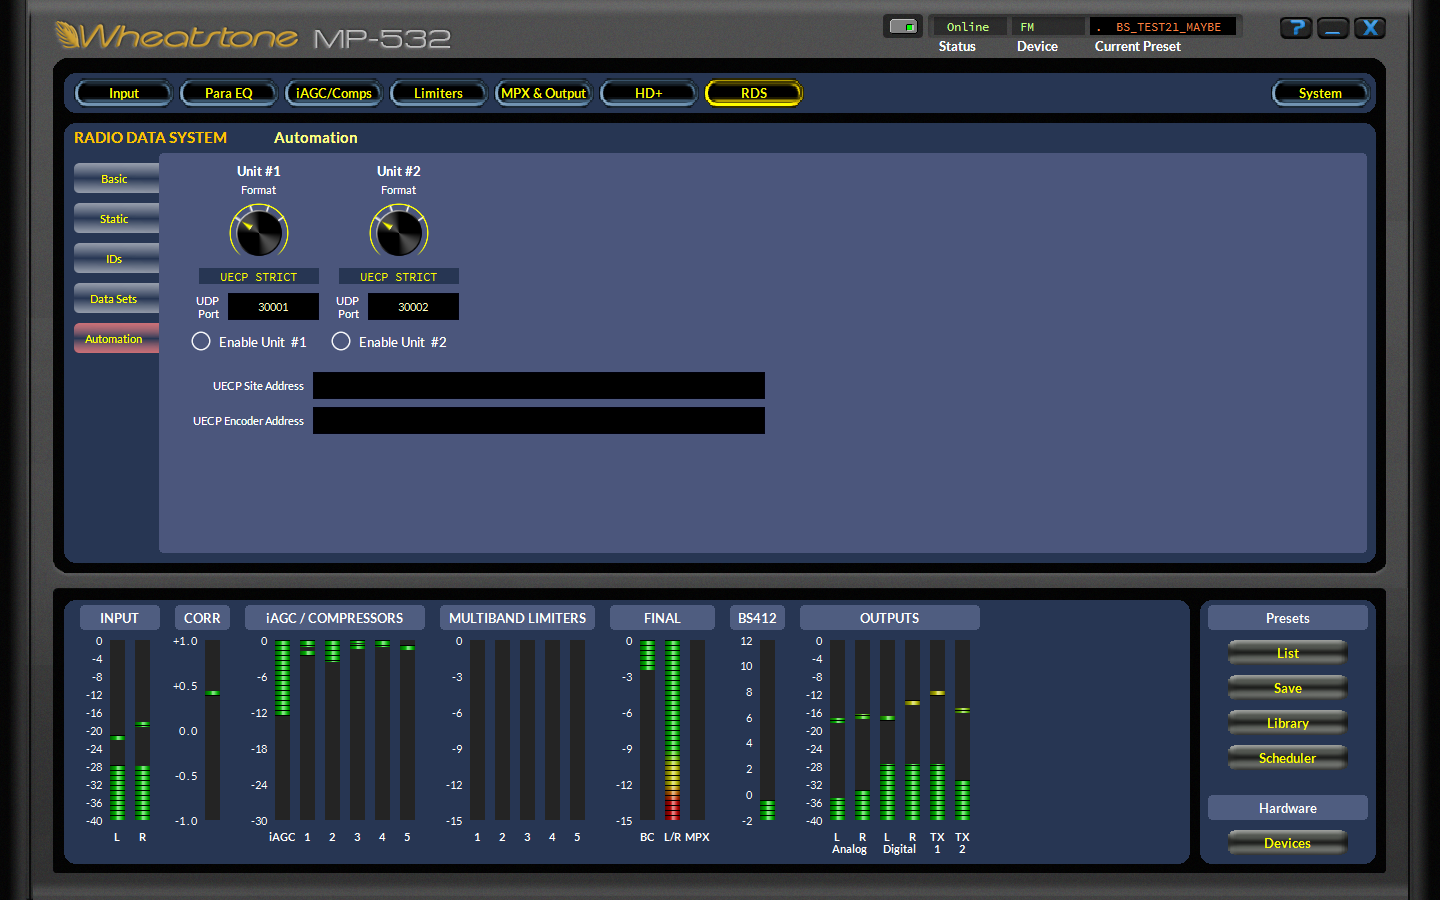Open the IDs side tab
The image size is (1440, 900).
pos(116,259)
